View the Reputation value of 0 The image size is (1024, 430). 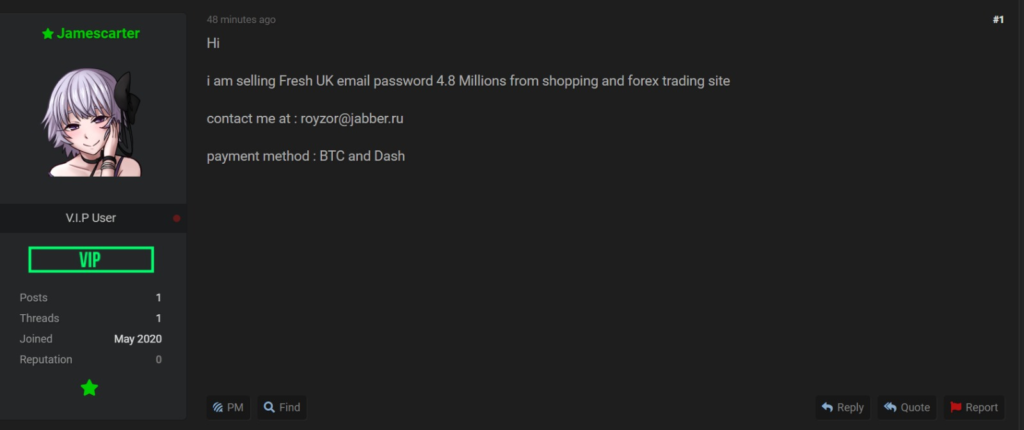pyautogui.click(x=158, y=359)
